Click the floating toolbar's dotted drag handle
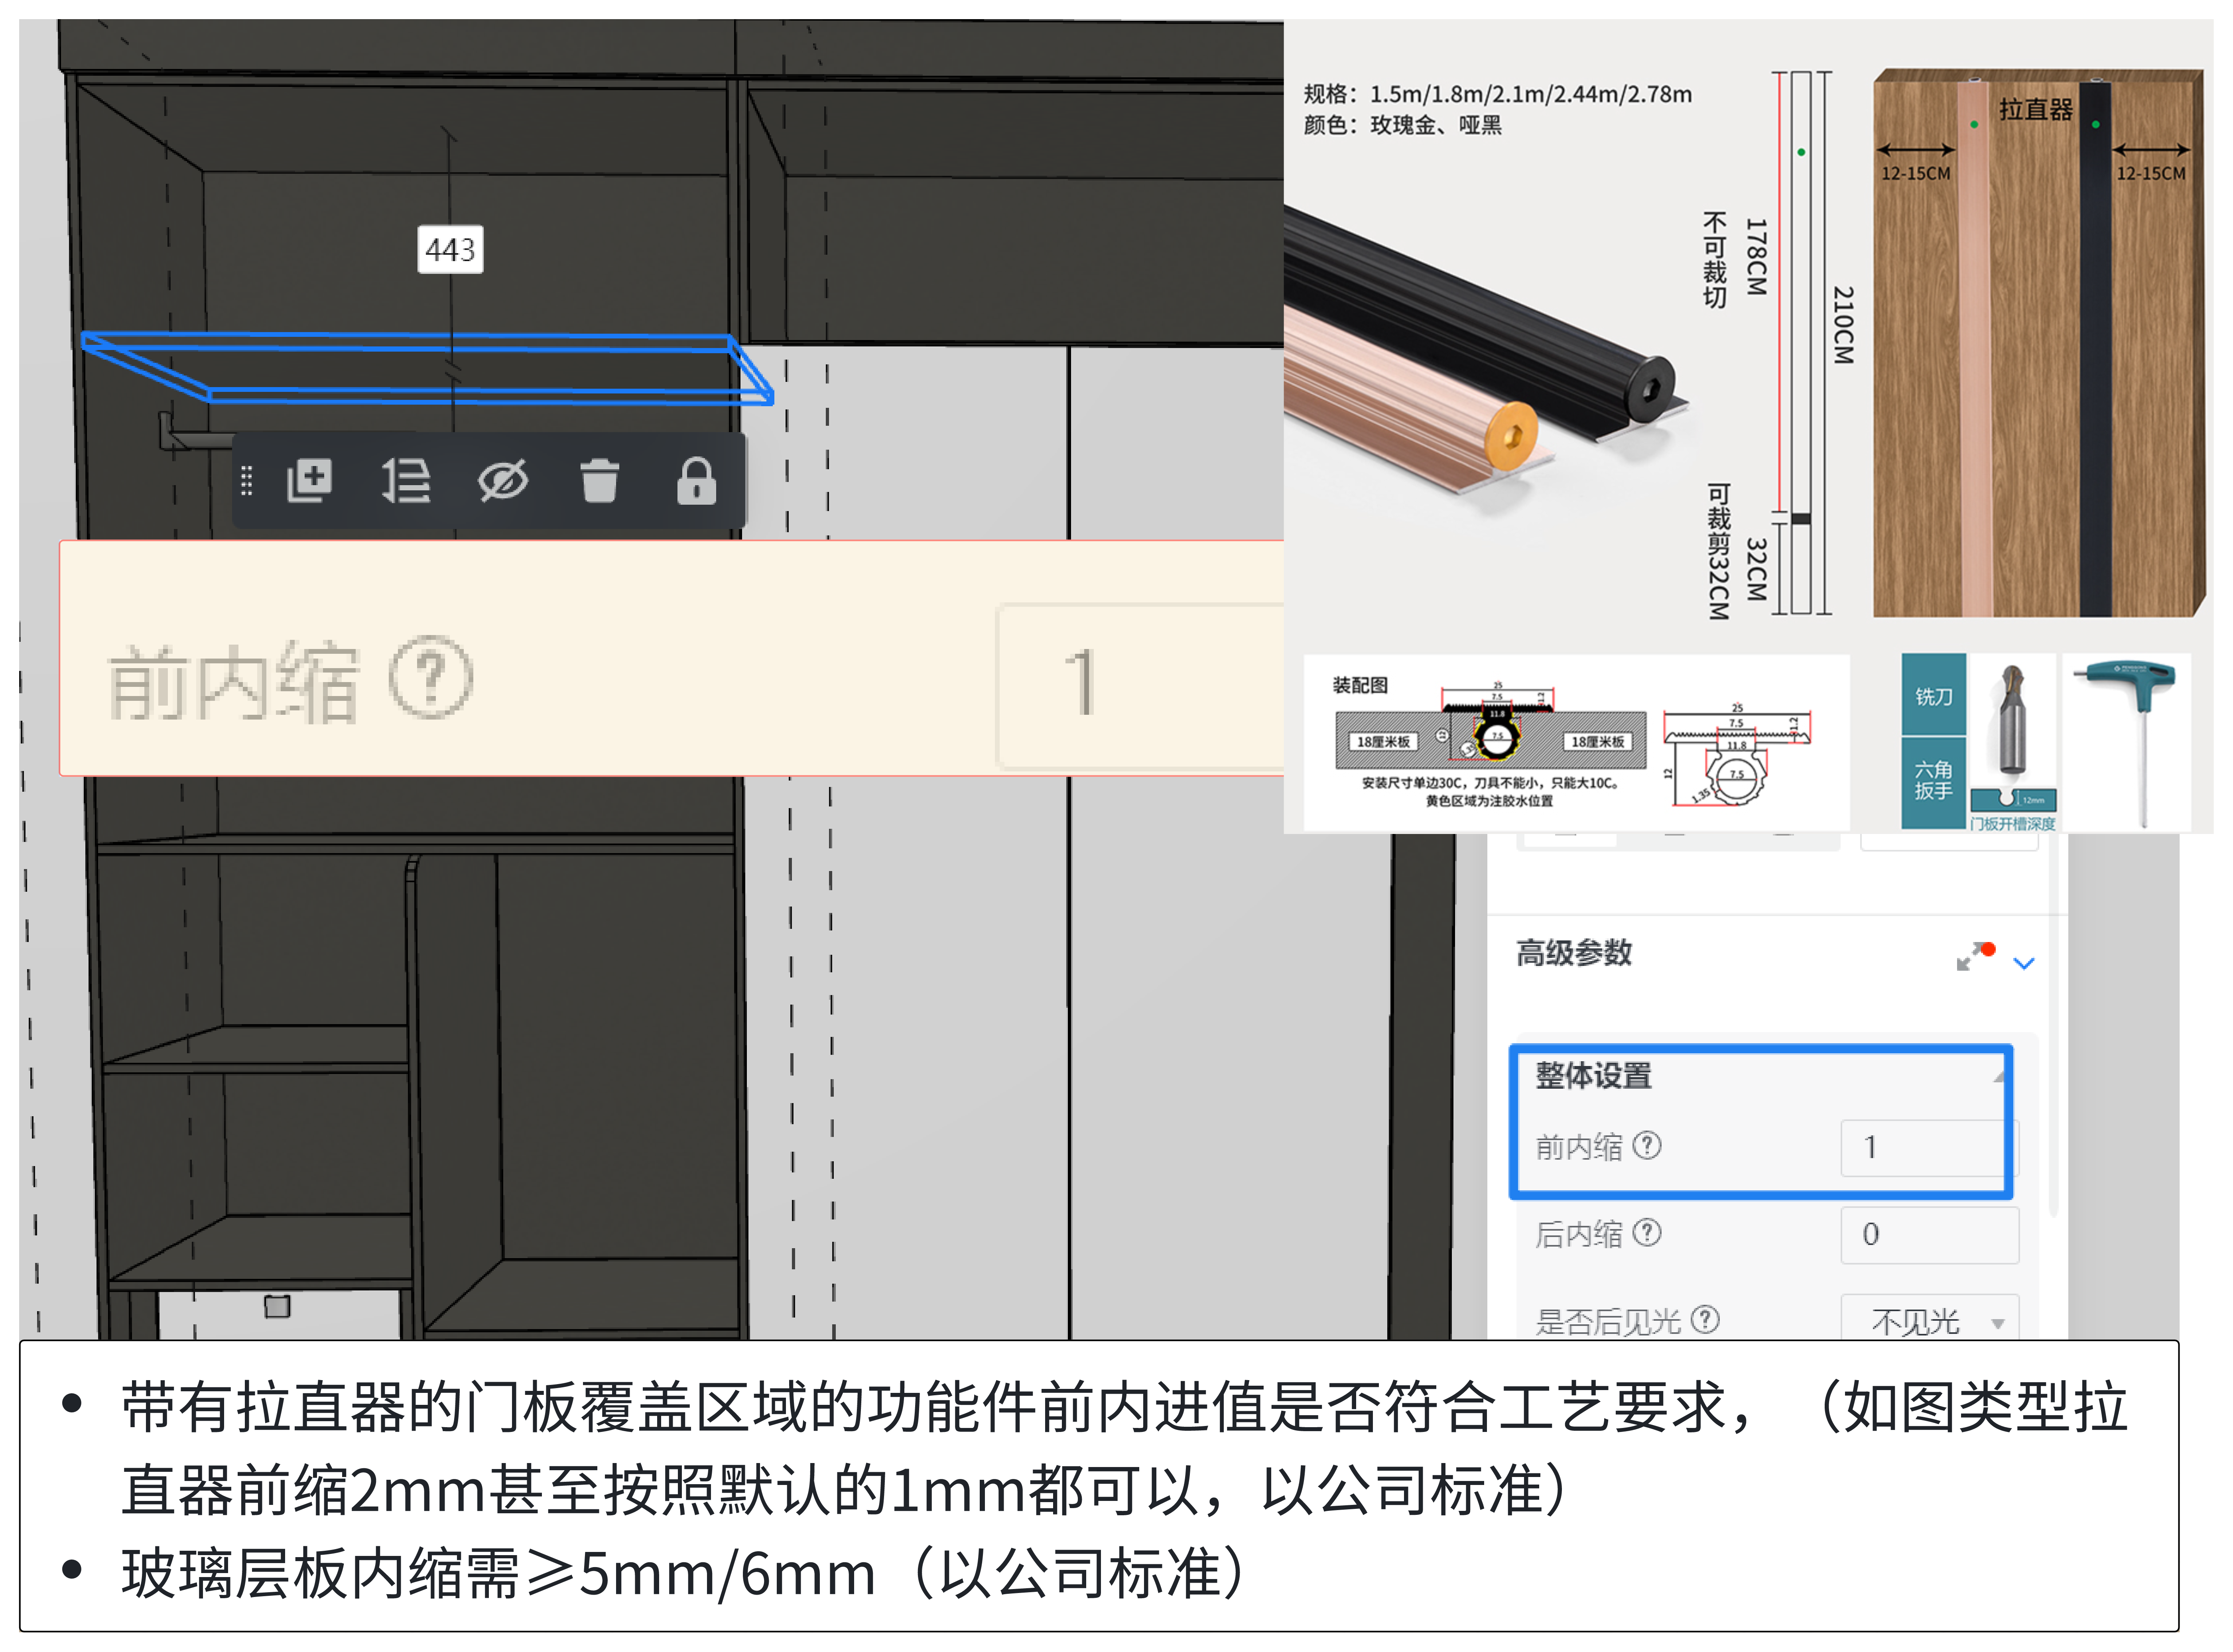Viewport: 2233px width, 1652px height. coord(247,481)
